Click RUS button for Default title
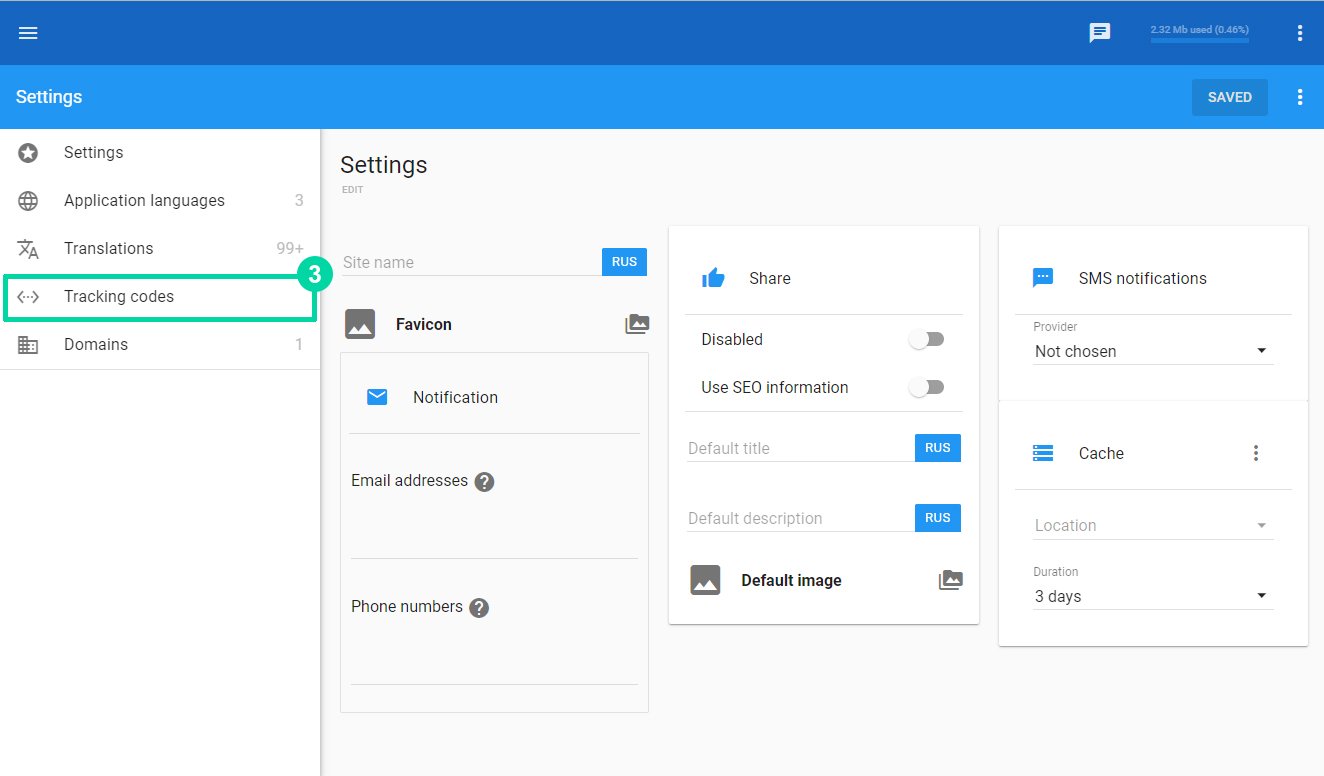Screen dimensions: 1324x776 938,448
